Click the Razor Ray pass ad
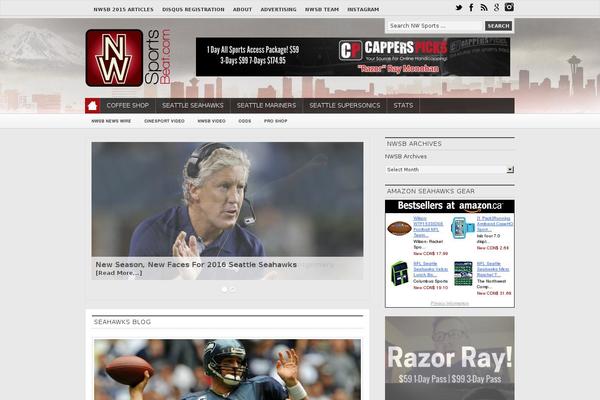 coord(450,358)
